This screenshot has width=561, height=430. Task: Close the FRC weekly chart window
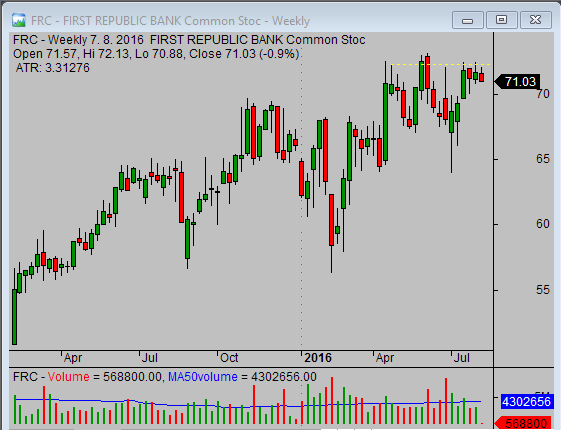[x=535, y=20]
